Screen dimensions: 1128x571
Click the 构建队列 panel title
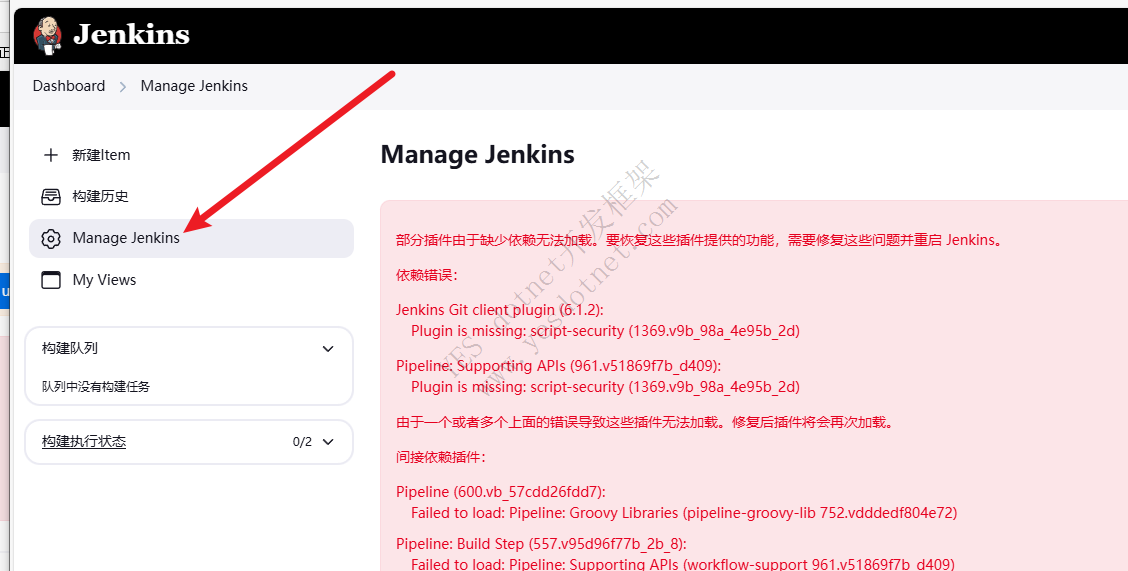point(70,348)
